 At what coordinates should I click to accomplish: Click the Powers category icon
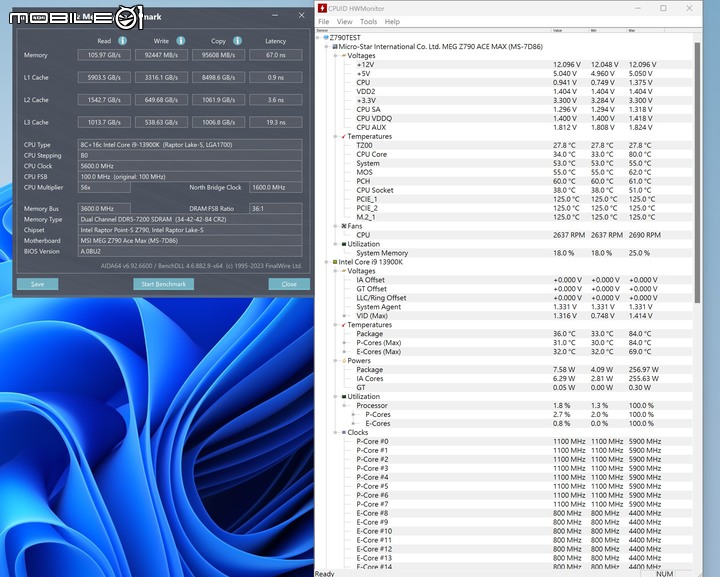point(344,361)
